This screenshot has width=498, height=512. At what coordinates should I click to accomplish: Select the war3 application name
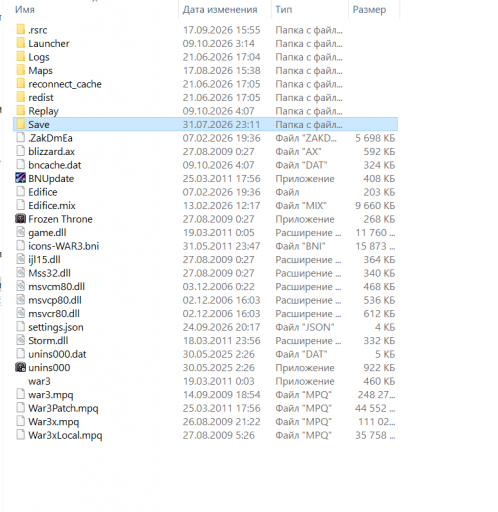(39, 381)
